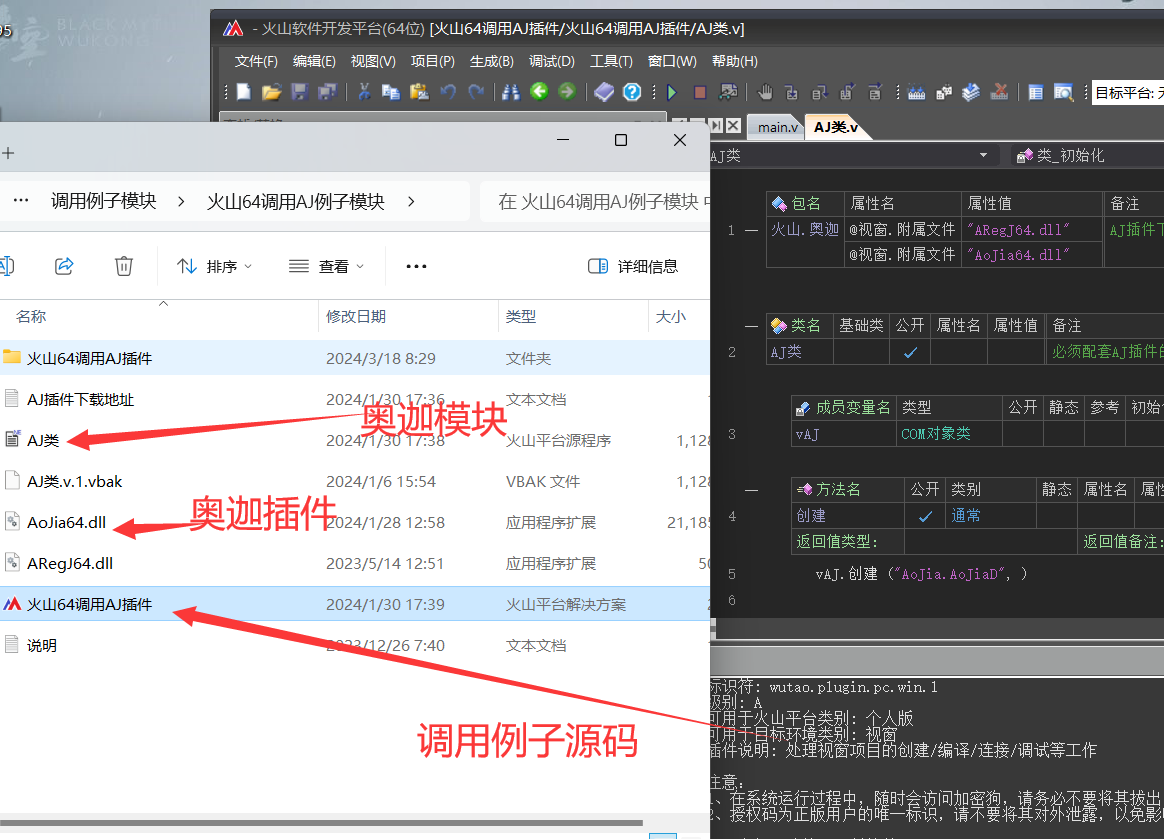Screen dimensions: 1164x839
Task: Click the list panel icon in toolbar
Action: [1036, 91]
